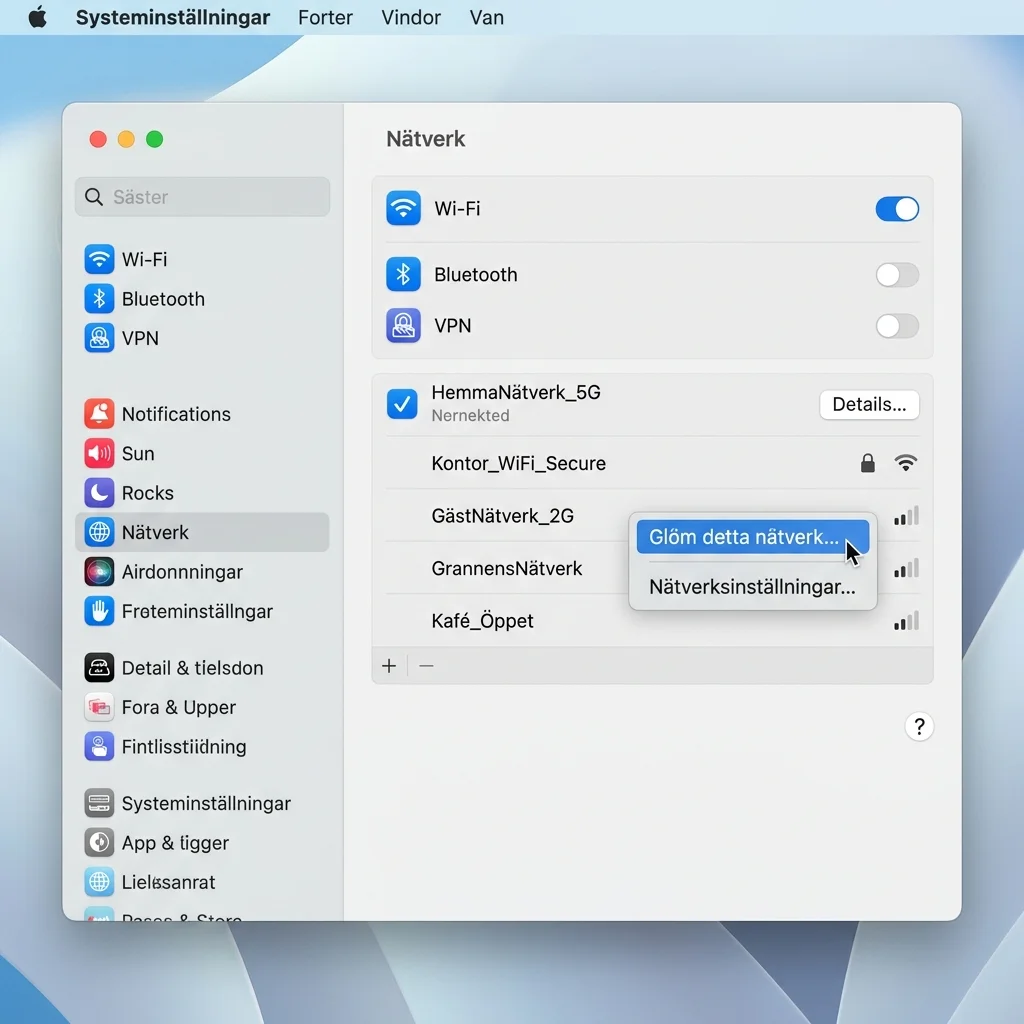This screenshot has width=1024, height=1024.
Task: Click Bluetooth icon in Nätverk panel
Action: [403, 274]
